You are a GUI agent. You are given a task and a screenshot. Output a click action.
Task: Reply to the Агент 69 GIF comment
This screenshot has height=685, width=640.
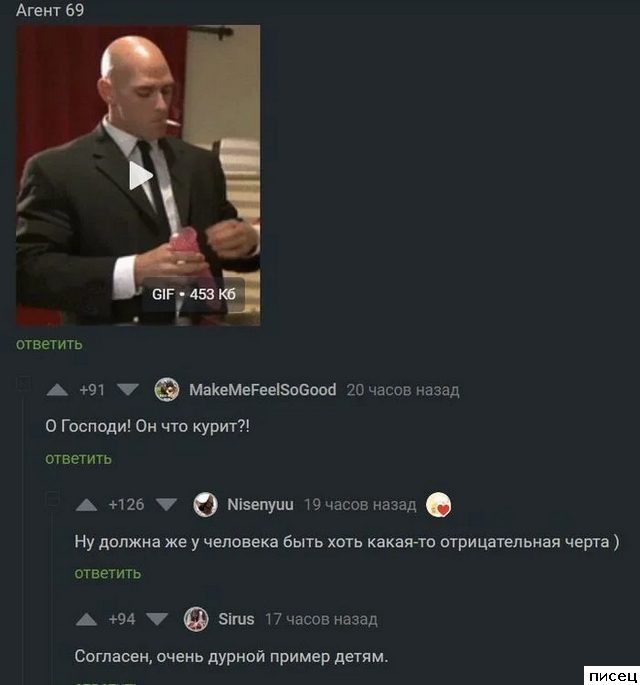click(49, 344)
